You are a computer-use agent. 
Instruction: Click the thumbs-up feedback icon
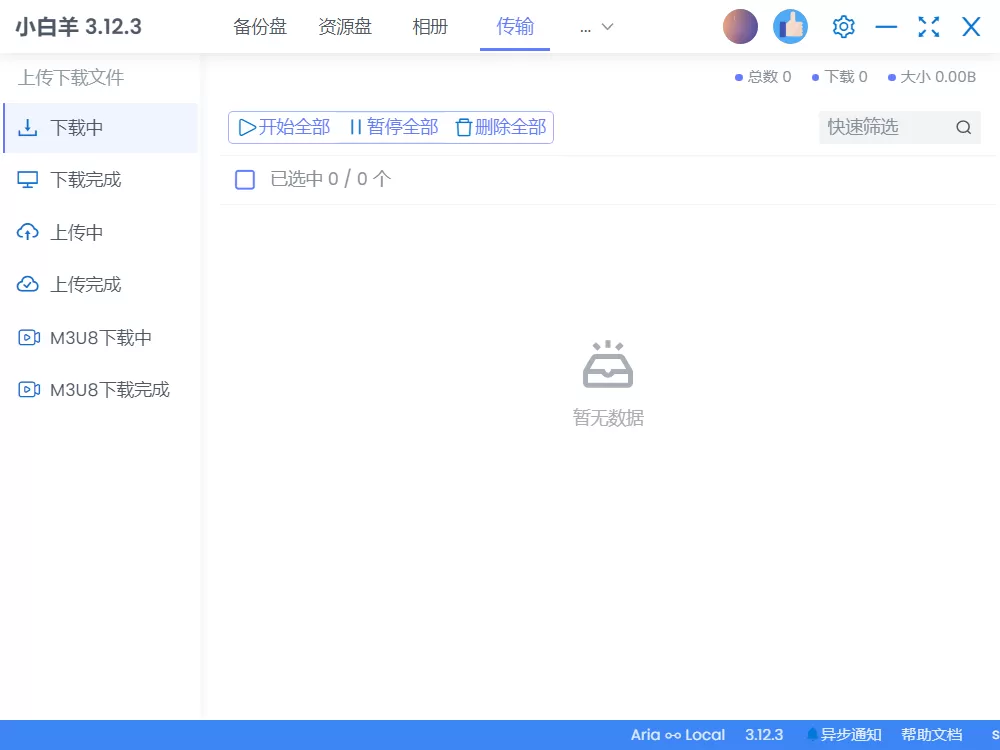(791, 27)
